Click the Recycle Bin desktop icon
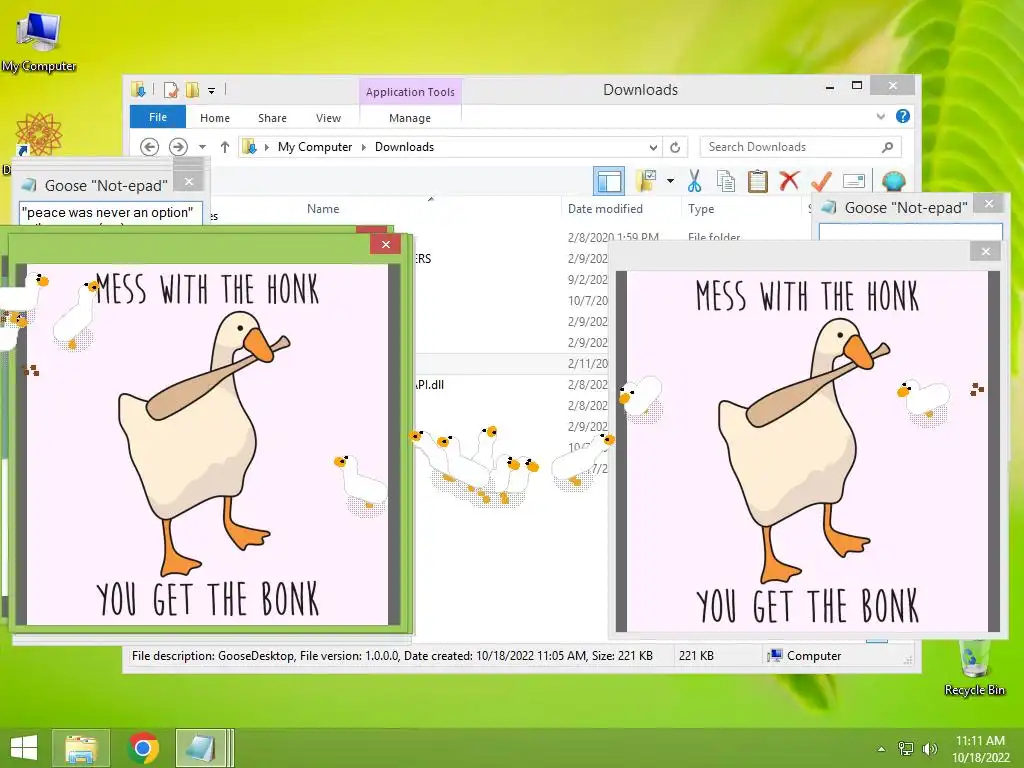Screen dimensions: 1024x768 974,667
